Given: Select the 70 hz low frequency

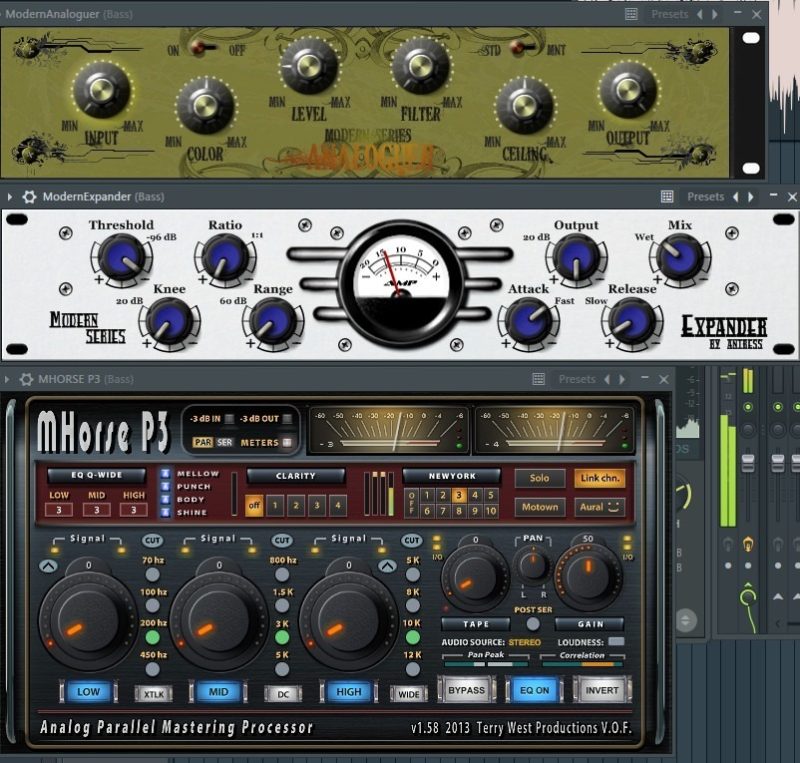Looking at the screenshot, I should [153, 575].
